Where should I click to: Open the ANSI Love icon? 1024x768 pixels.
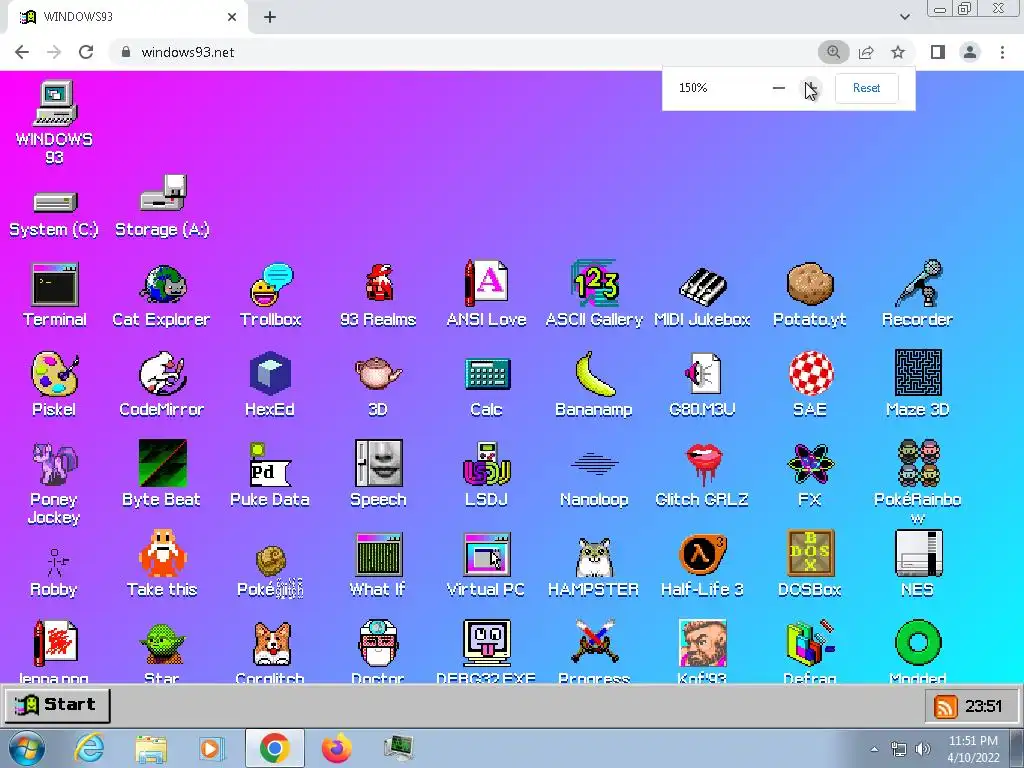(486, 283)
